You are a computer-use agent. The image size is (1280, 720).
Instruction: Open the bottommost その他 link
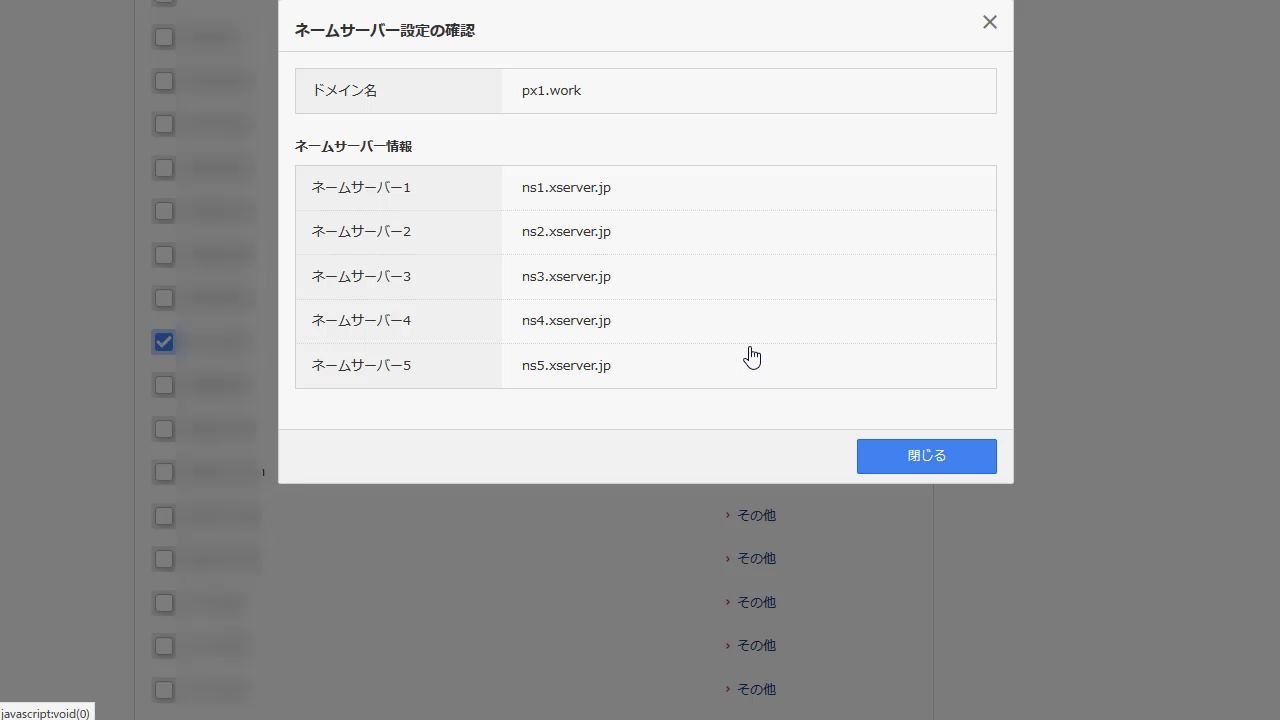[x=755, y=689]
